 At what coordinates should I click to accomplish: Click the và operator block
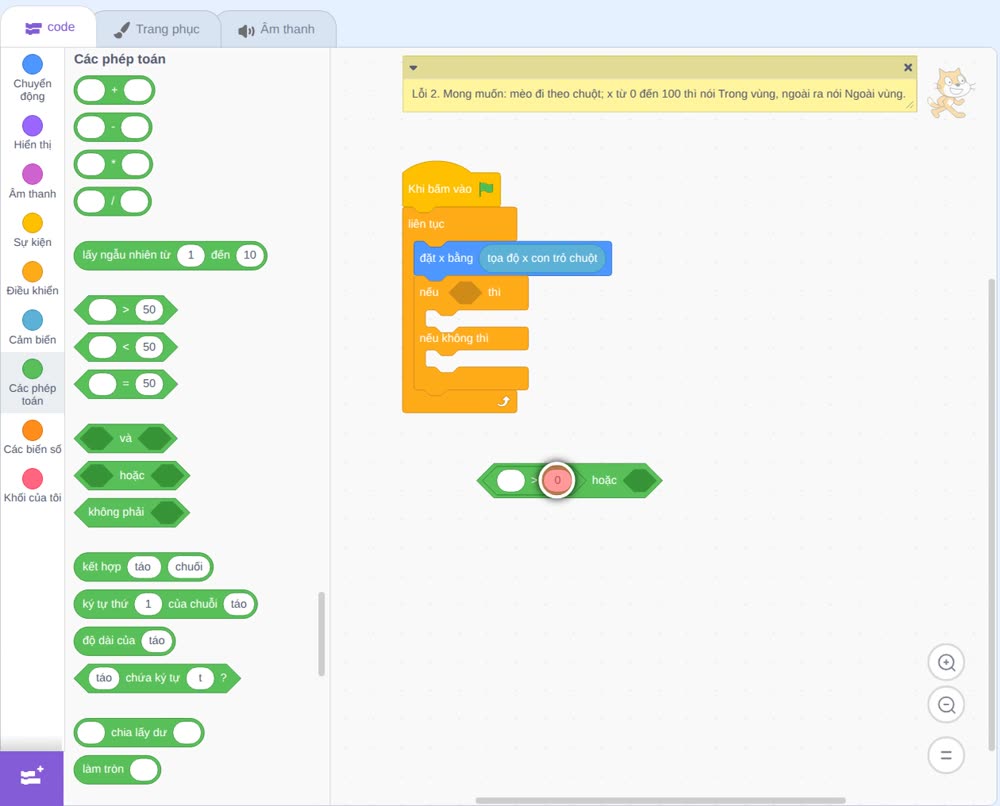tap(126, 439)
